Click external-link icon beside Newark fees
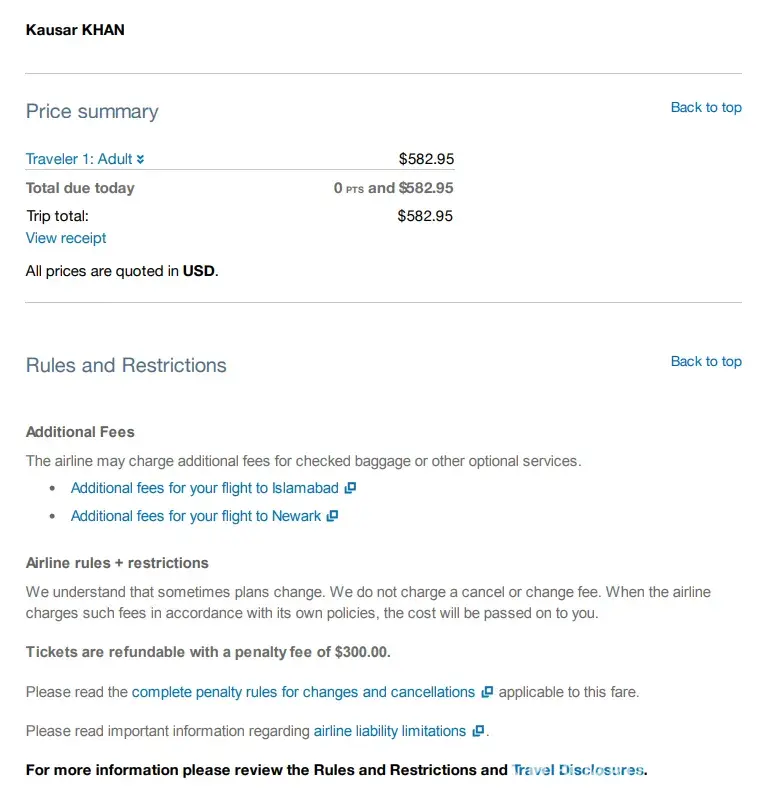The width and height of the screenshot is (773, 802). [333, 516]
